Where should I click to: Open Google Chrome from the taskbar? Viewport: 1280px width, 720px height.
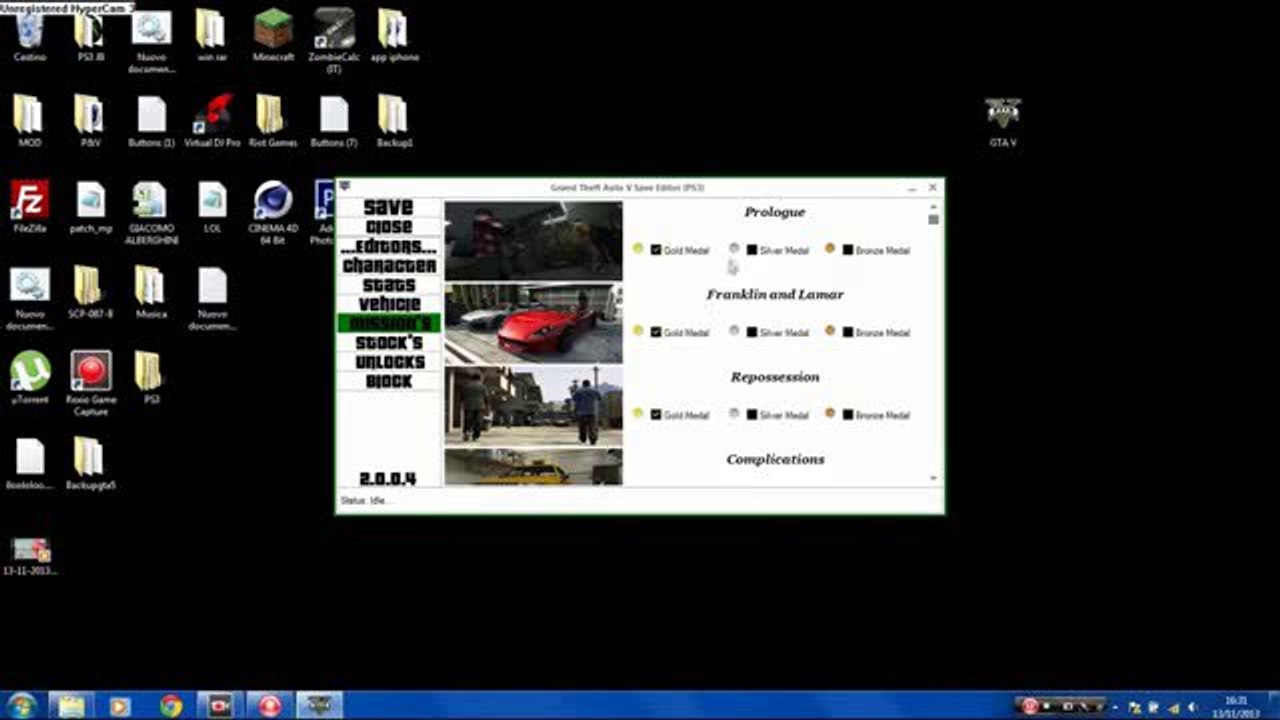(x=171, y=706)
